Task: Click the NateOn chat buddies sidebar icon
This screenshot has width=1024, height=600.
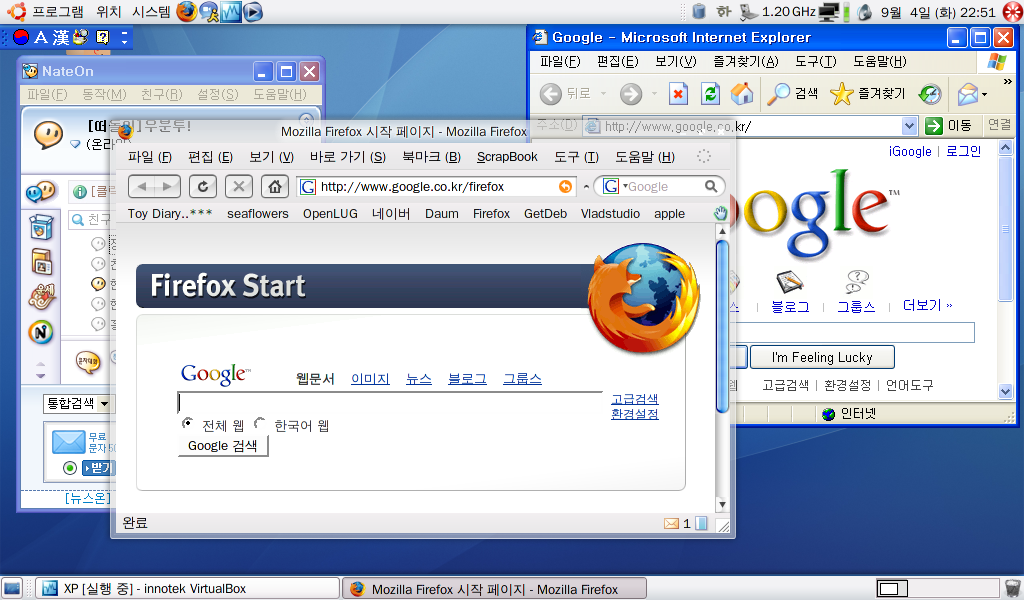Action: click(40, 192)
